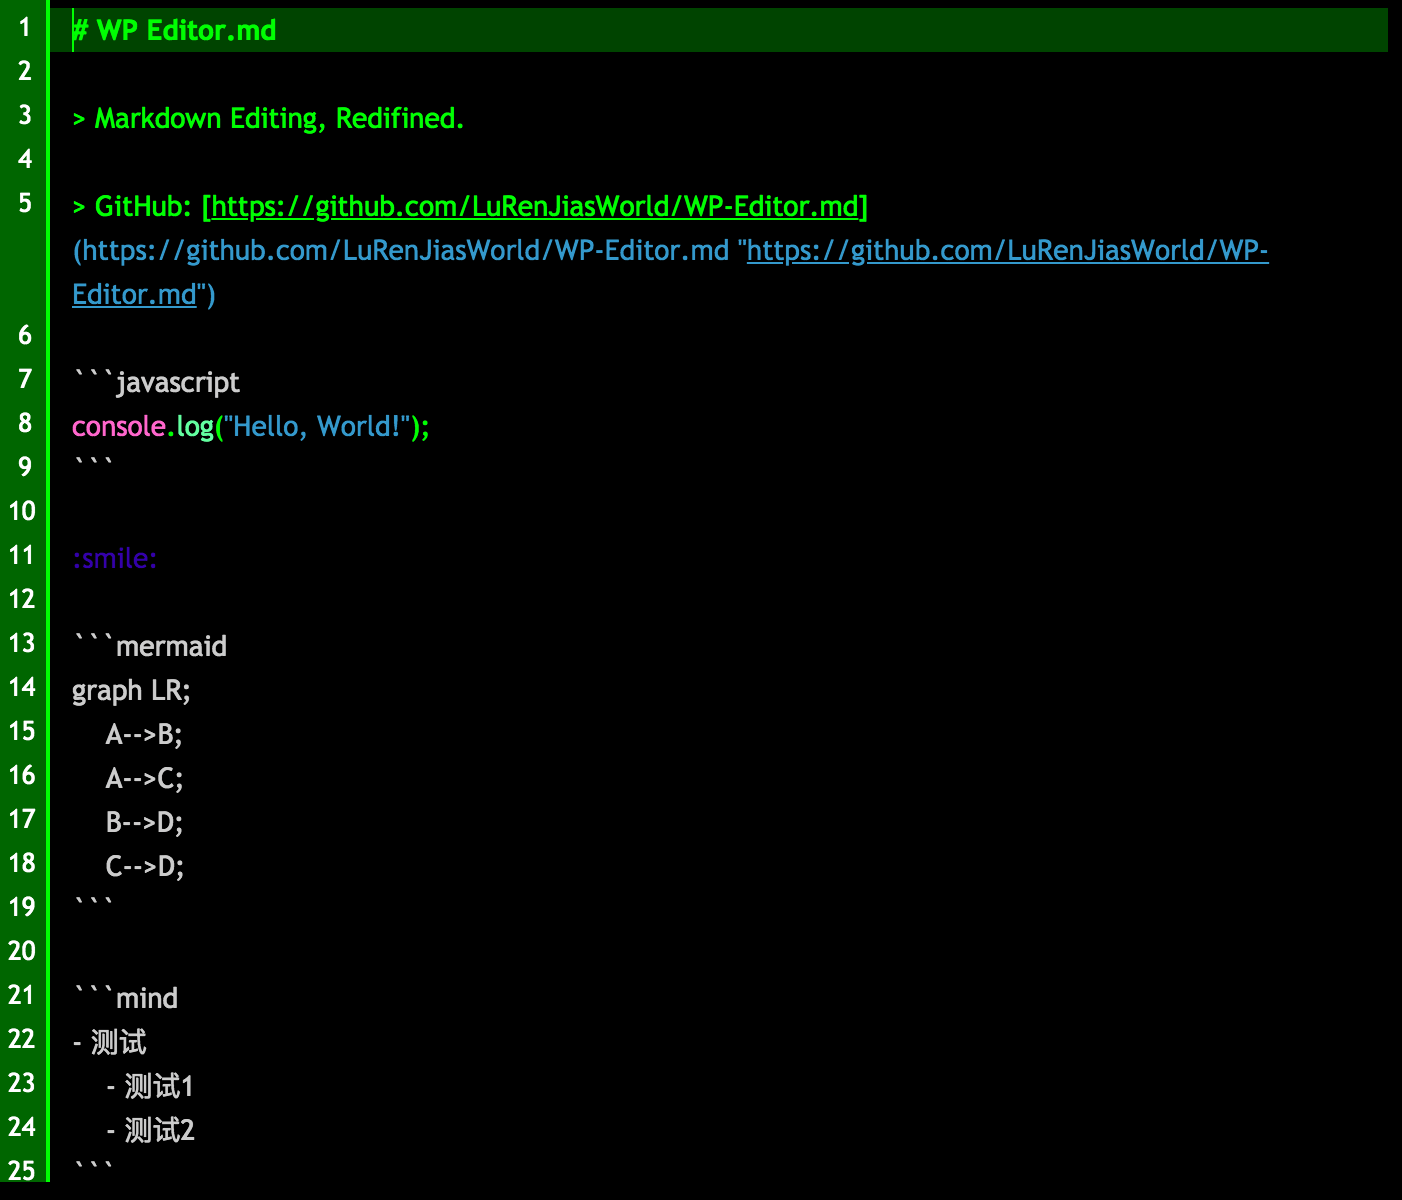Click gutter line number 14
Image resolution: width=1402 pixels, height=1200 pixels.
click(x=22, y=686)
